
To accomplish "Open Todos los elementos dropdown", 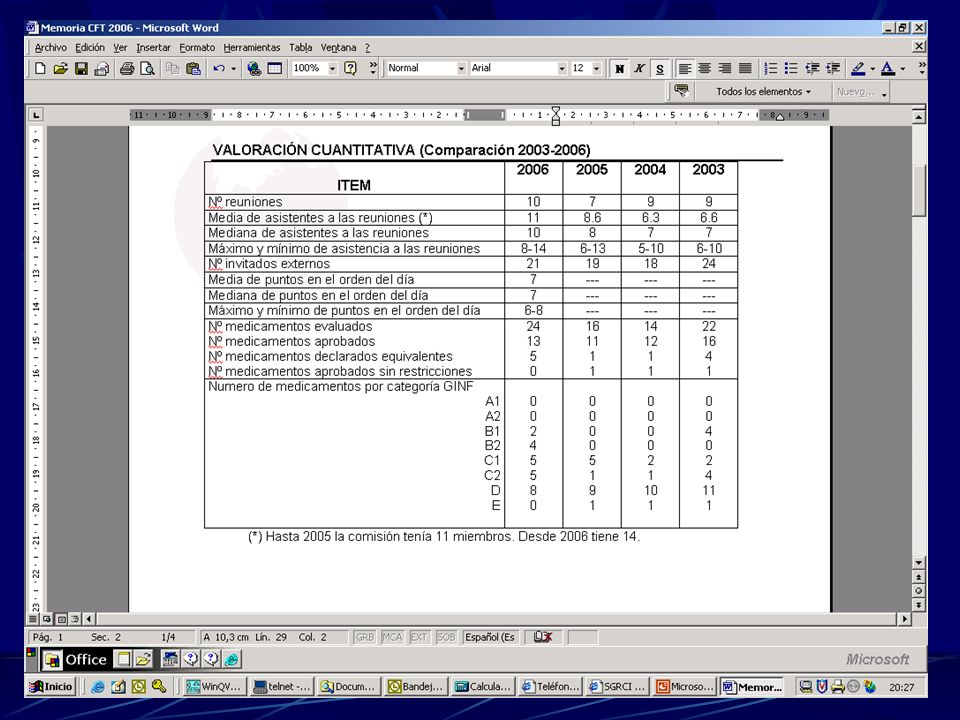I will 763,91.
